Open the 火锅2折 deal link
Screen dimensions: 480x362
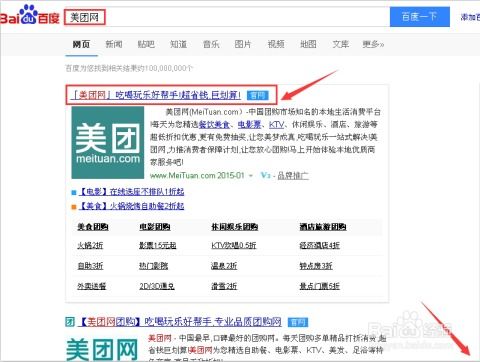(90, 246)
